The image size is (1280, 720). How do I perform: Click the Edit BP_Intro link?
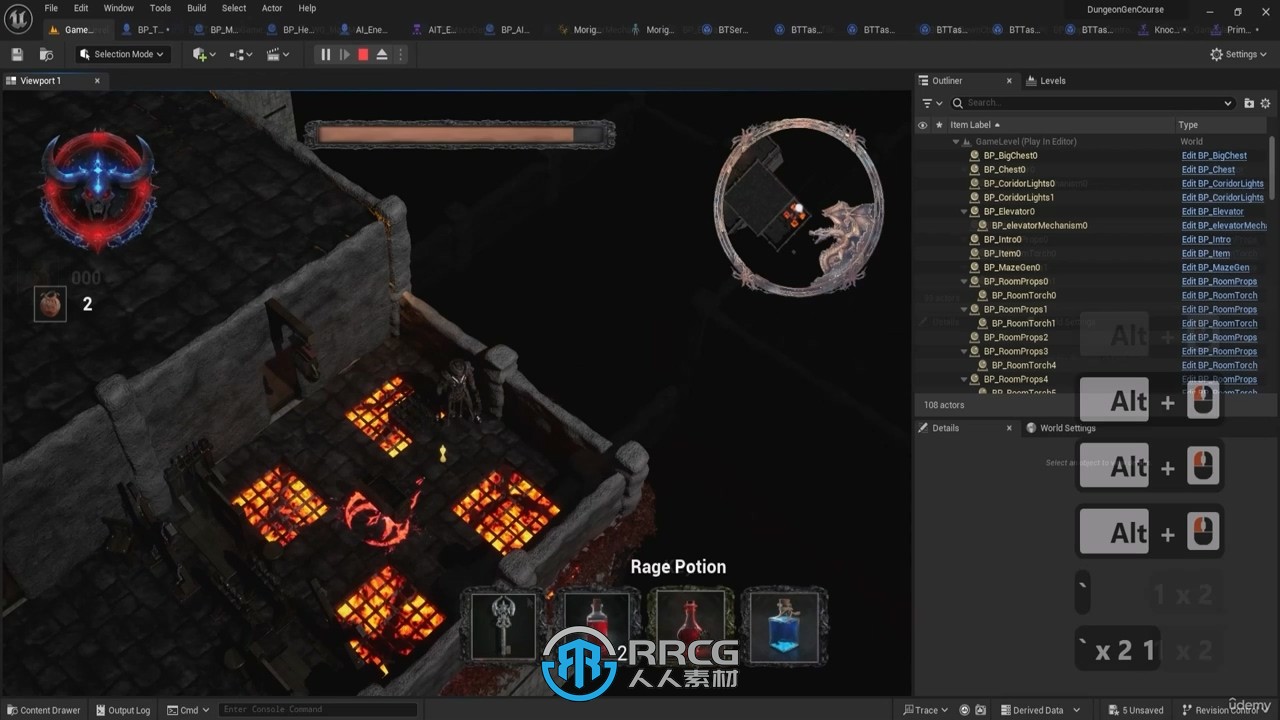1206,240
